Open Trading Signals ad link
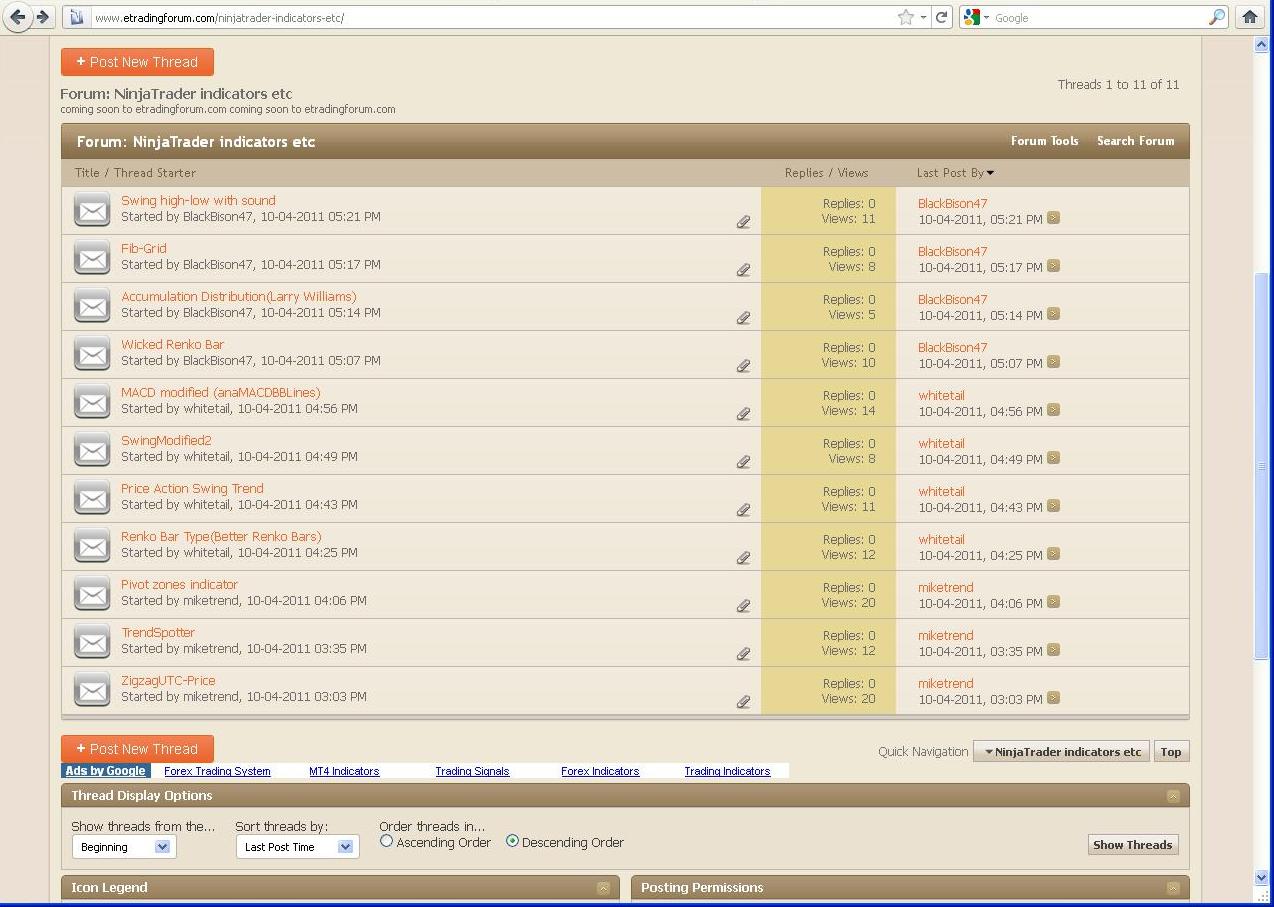The image size is (1274, 907). coord(472,771)
